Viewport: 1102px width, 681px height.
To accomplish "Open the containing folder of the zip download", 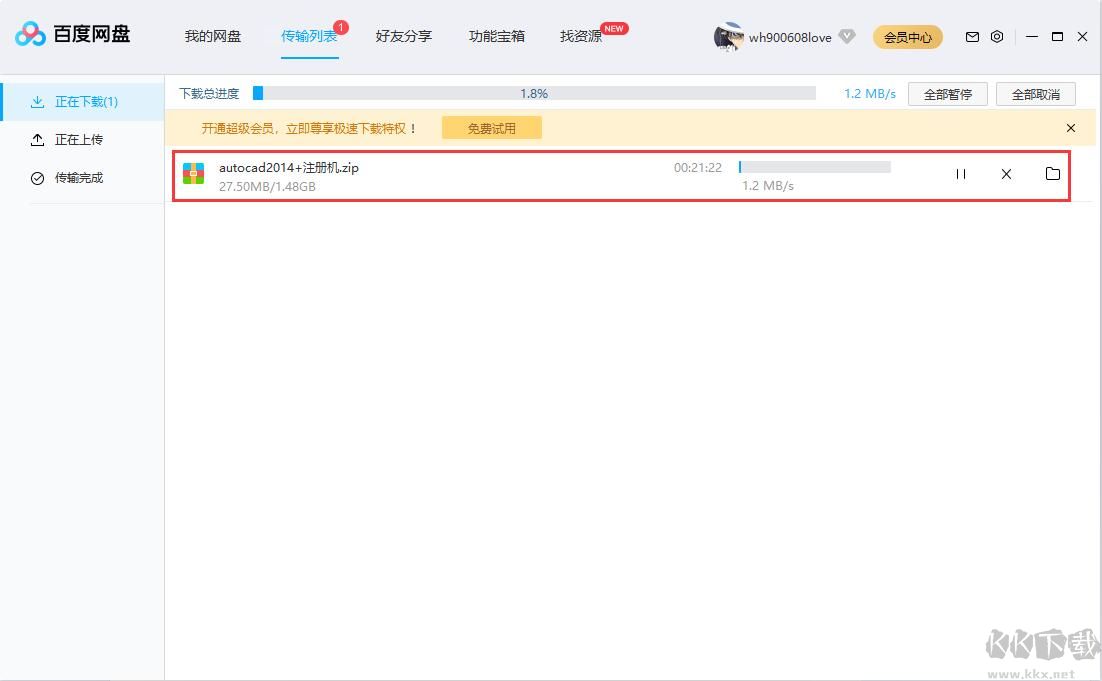I will 1052,173.
